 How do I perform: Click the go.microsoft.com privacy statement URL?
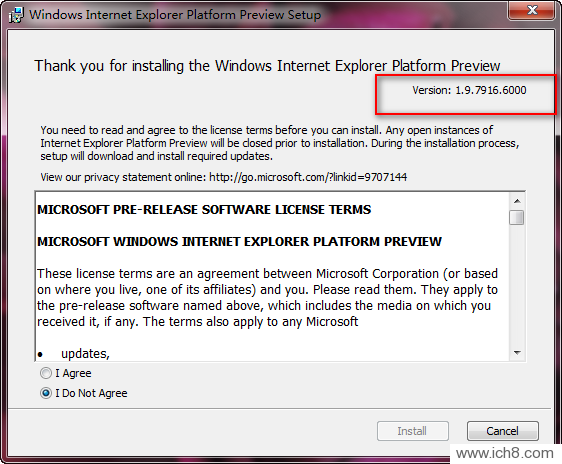308,177
